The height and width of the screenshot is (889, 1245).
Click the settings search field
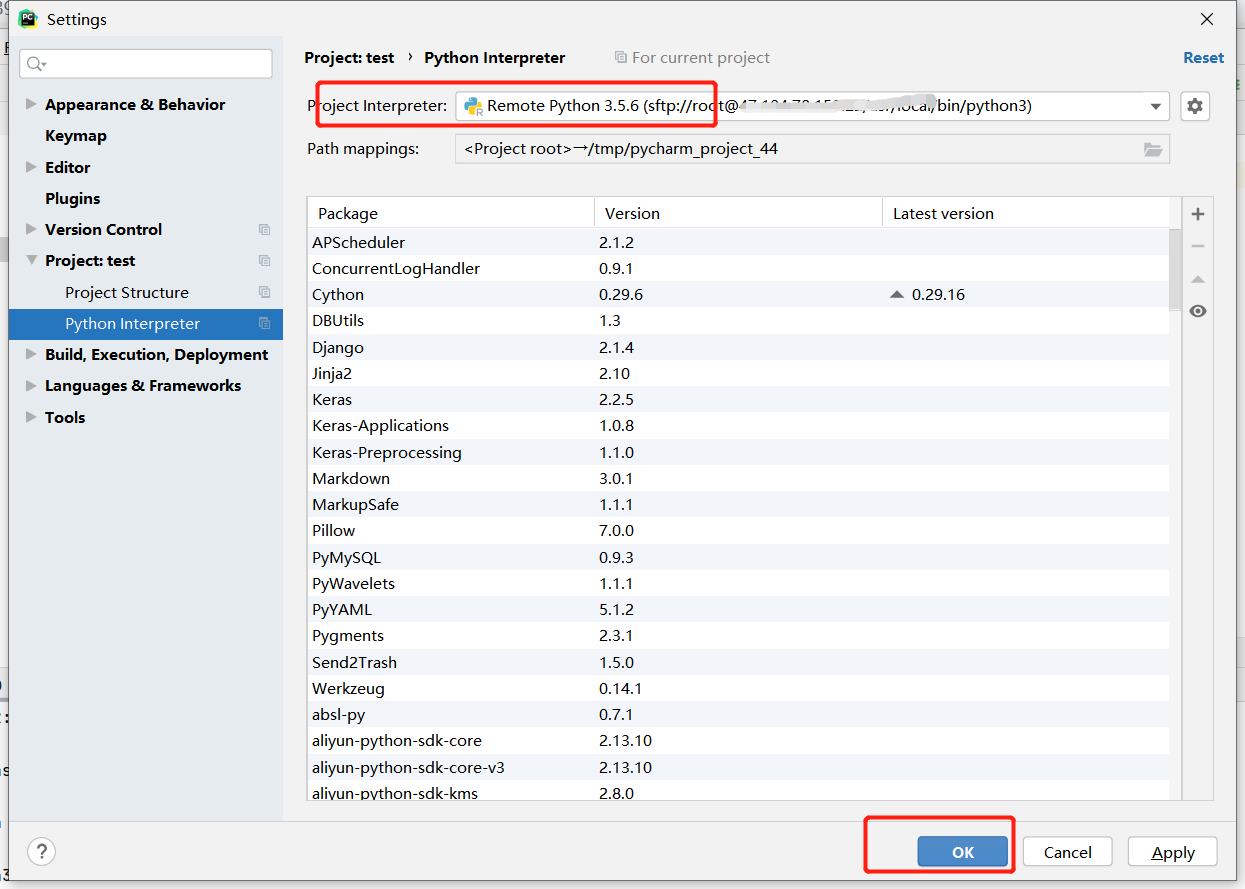(x=146, y=64)
